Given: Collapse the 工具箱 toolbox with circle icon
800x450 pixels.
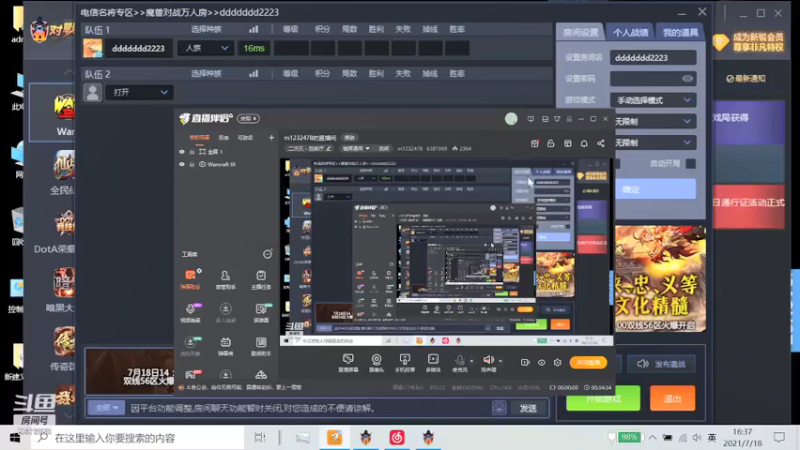Looking at the screenshot, I should coord(267,254).
